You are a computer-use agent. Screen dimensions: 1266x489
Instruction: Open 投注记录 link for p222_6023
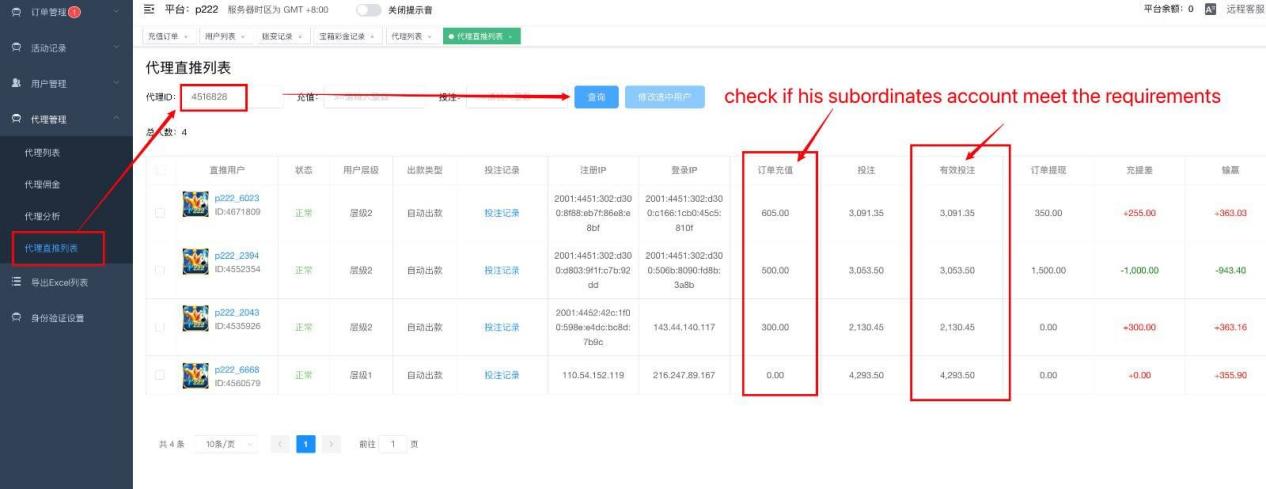click(502, 213)
